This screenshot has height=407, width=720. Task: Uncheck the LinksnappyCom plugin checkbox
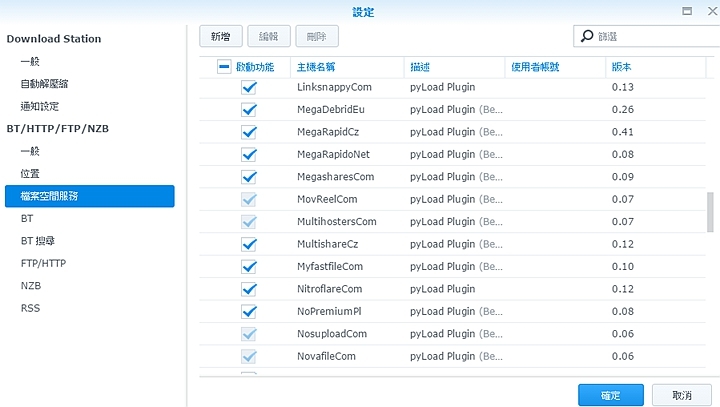(x=249, y=87)
